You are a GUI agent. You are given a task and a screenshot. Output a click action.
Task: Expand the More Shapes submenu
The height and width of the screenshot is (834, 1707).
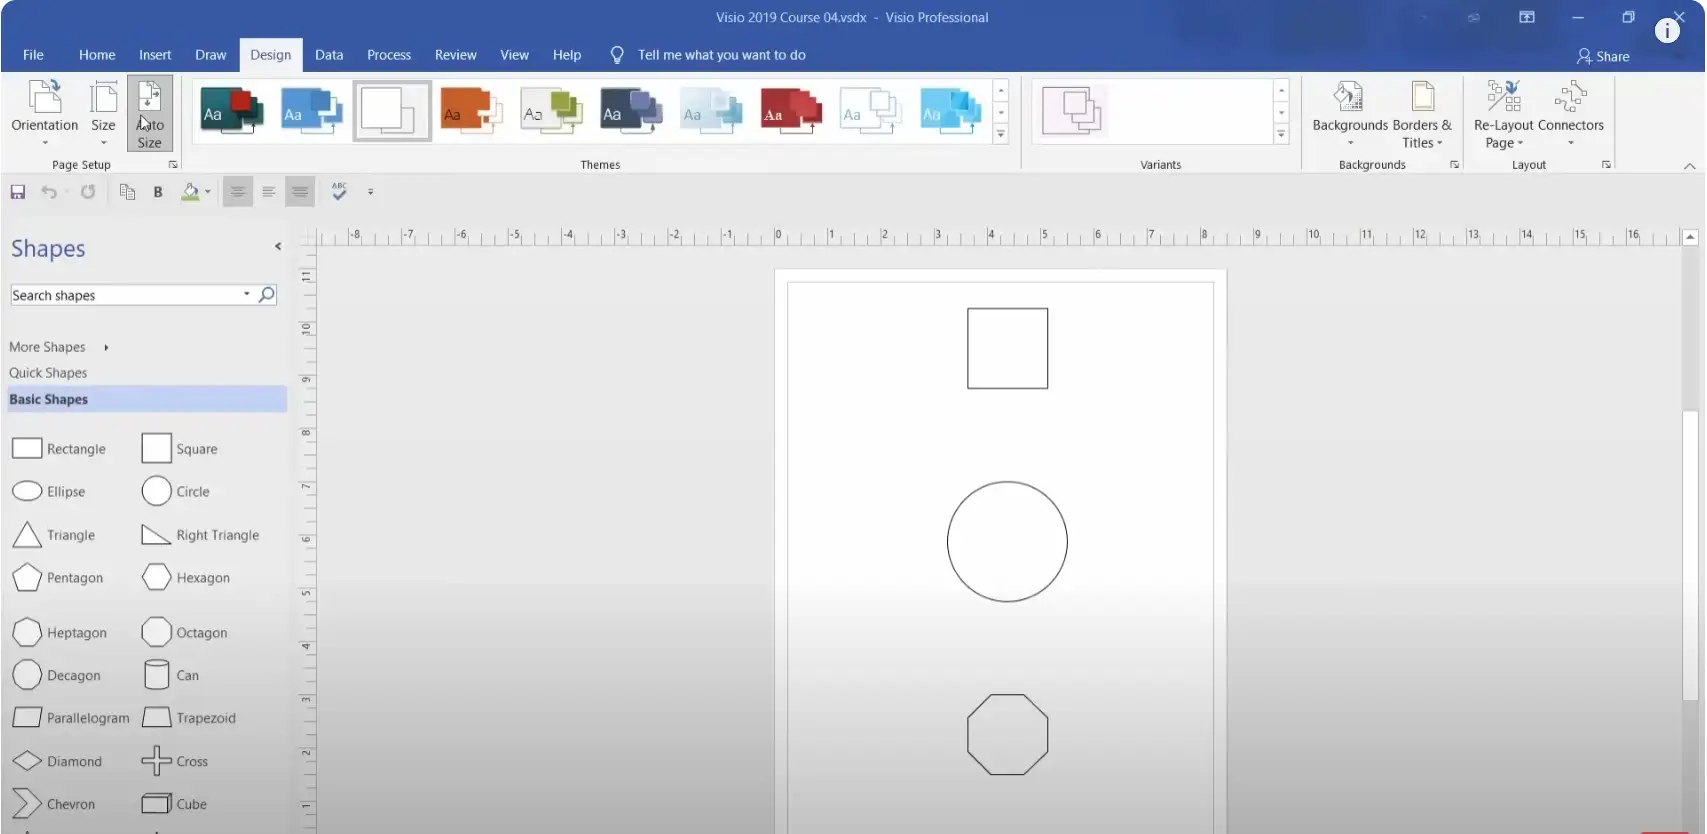tap(58, 347)
